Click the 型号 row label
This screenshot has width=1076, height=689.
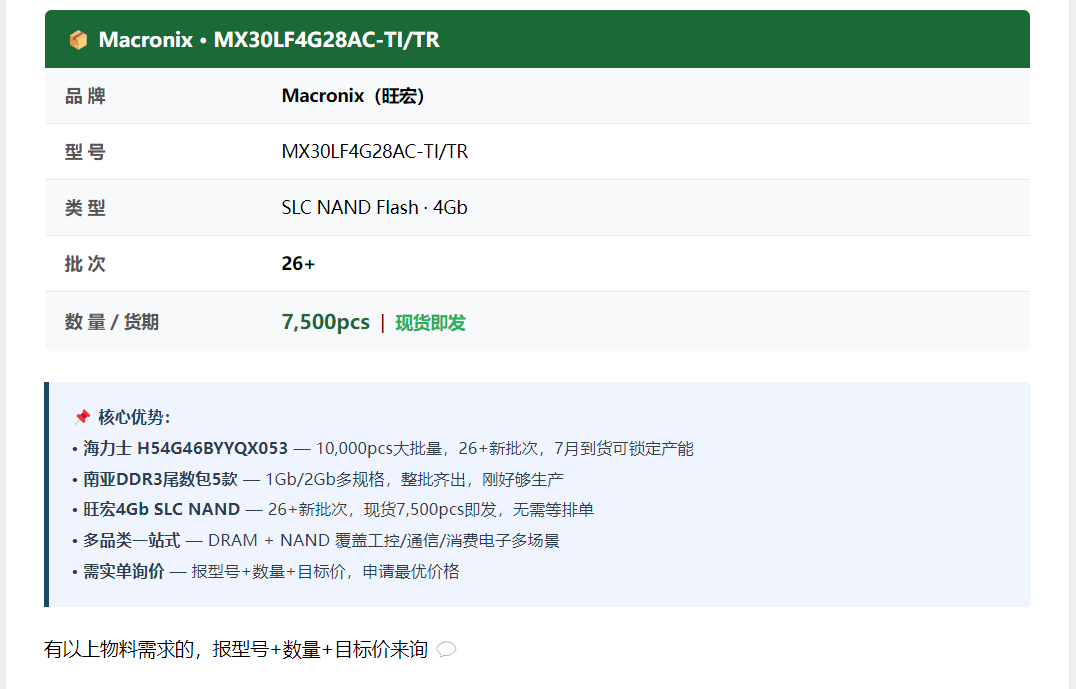tap(85, 152)
